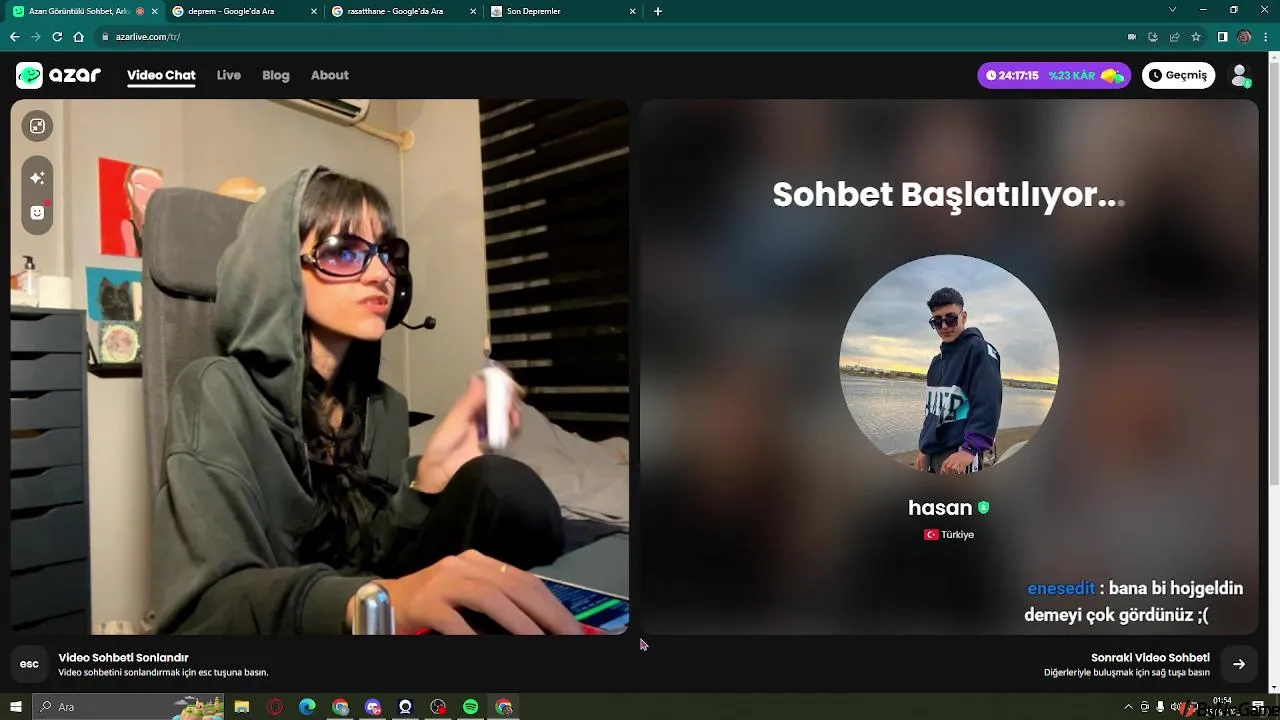
Task: Click the Türkiye flag icon
Action: pos(931,535)
